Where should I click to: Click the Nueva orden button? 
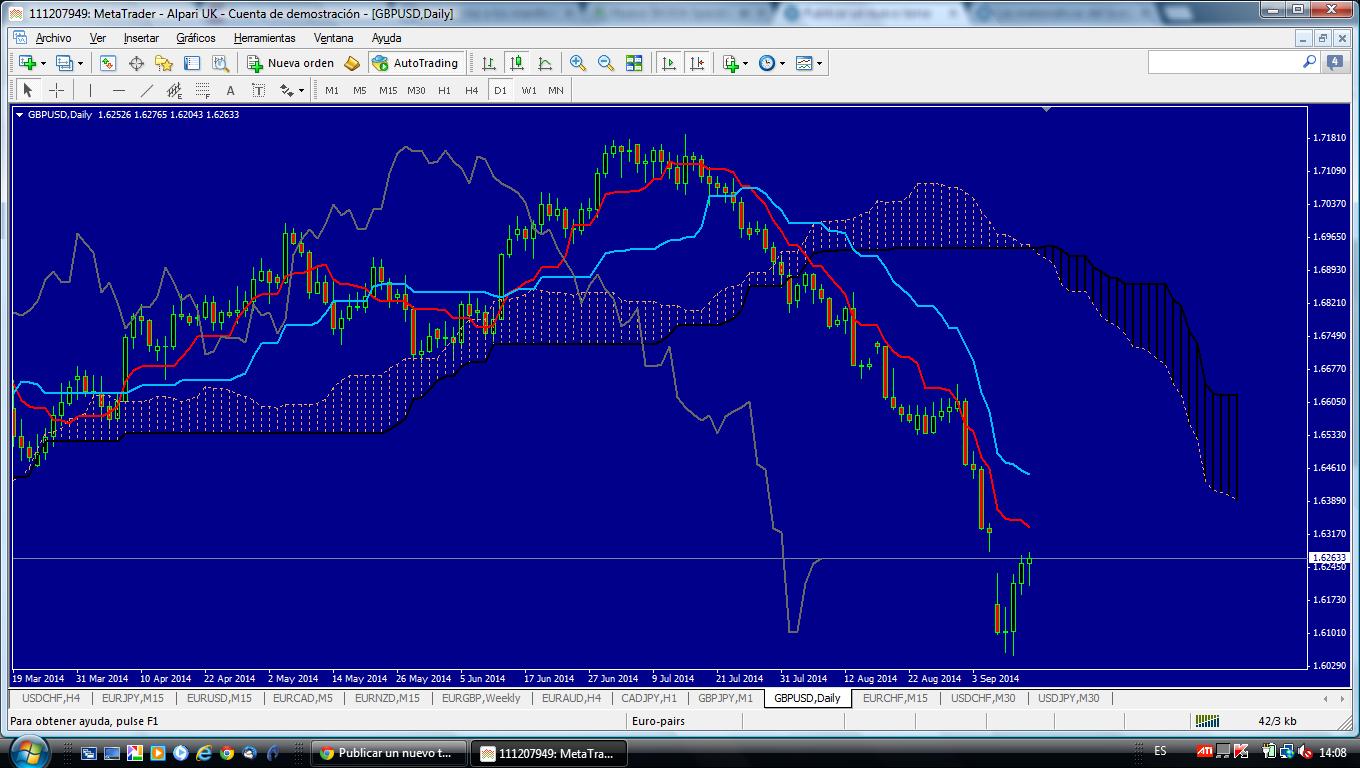pyautogui.click(x=291, y=63)
